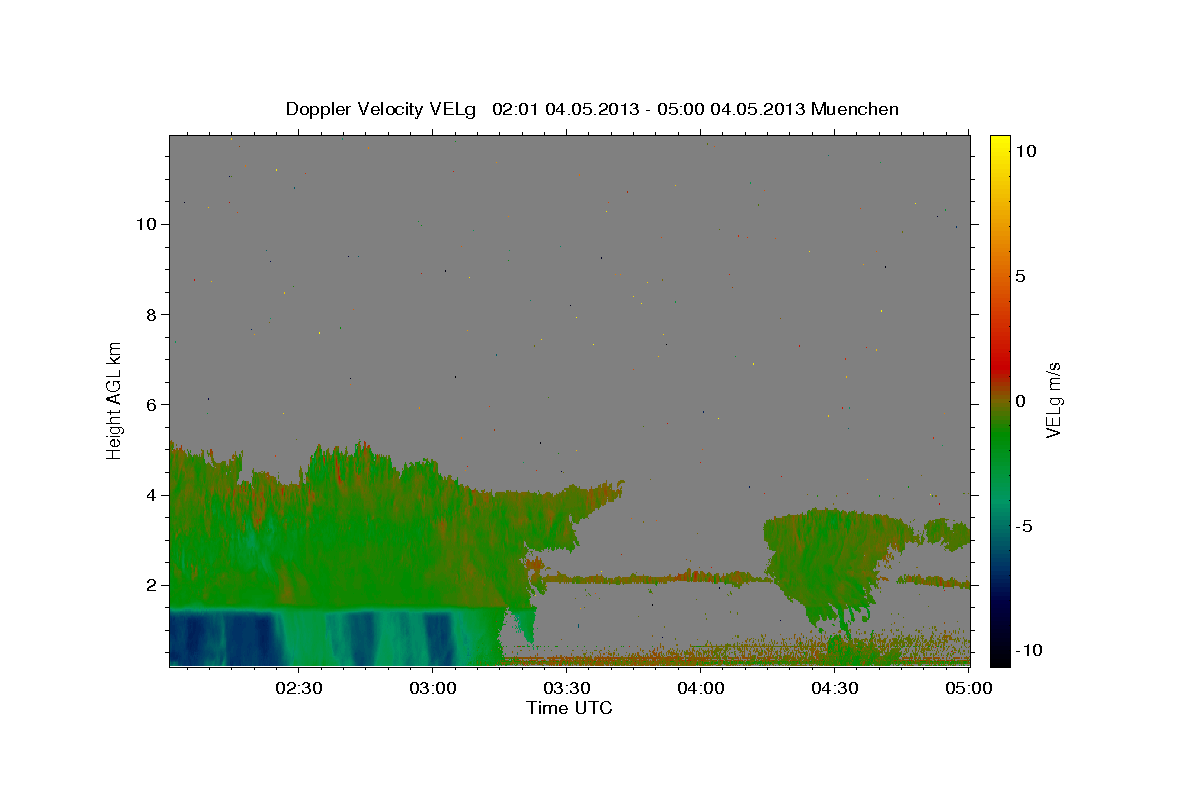Click the plot title 'Doppler Velocity VELg'

click(383, 109)
